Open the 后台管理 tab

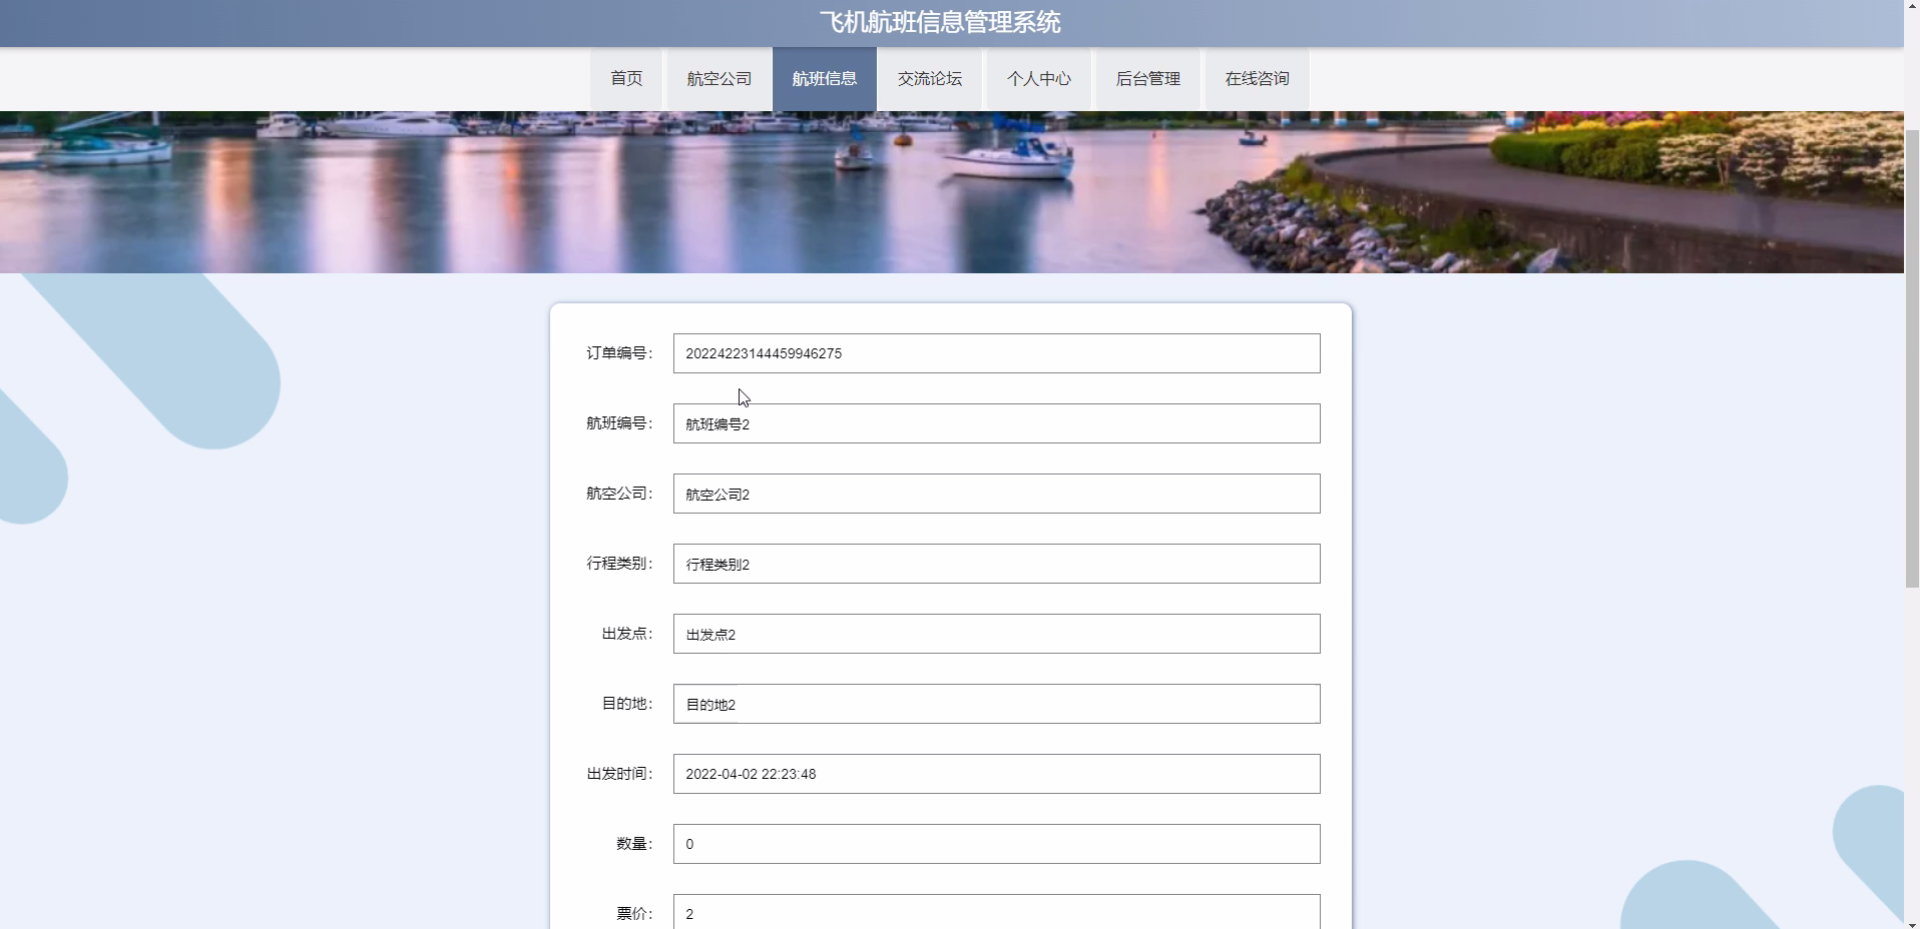coord(1148,79)
